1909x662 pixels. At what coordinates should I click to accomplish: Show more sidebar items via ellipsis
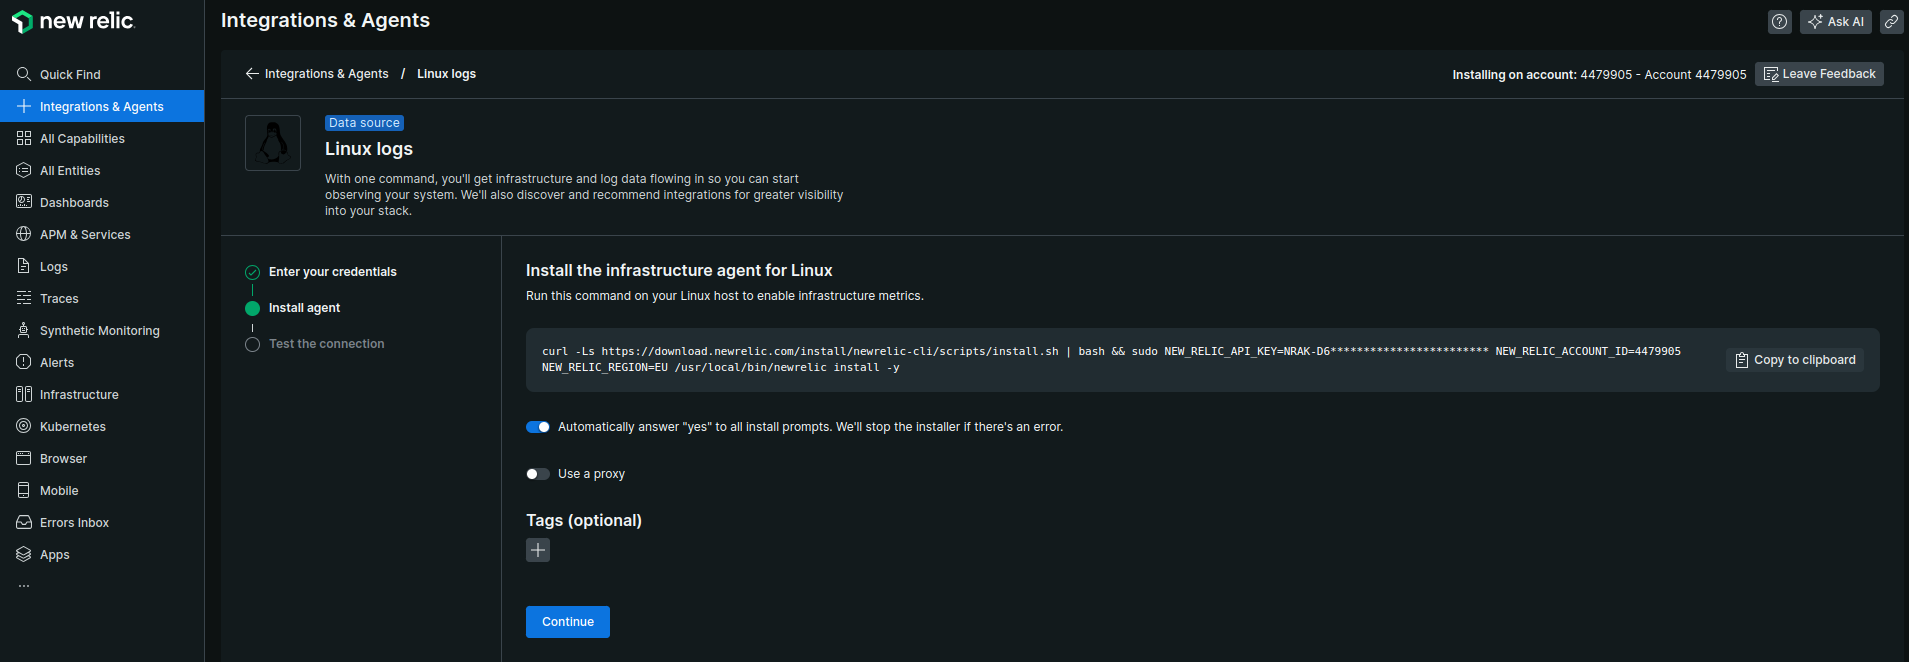pyautogui.click(x=24, y=586)
